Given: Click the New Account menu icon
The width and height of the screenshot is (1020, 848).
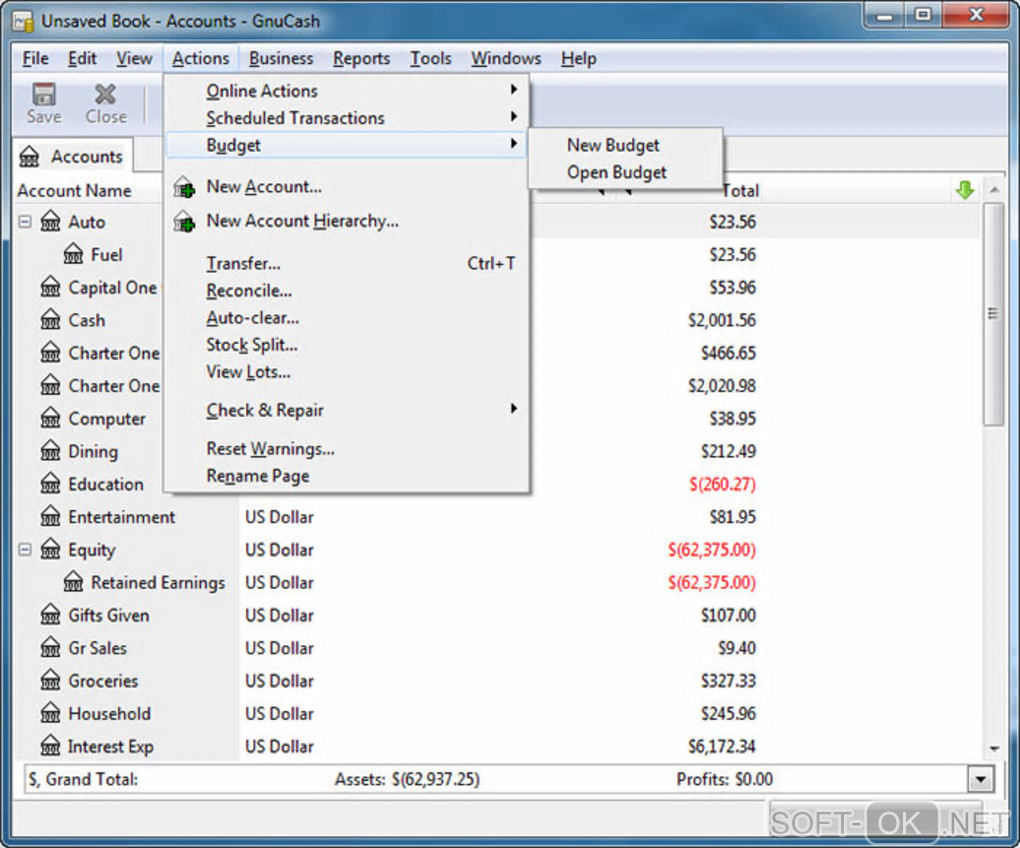Looking at the screenshot, I should (x=184, y=187).
